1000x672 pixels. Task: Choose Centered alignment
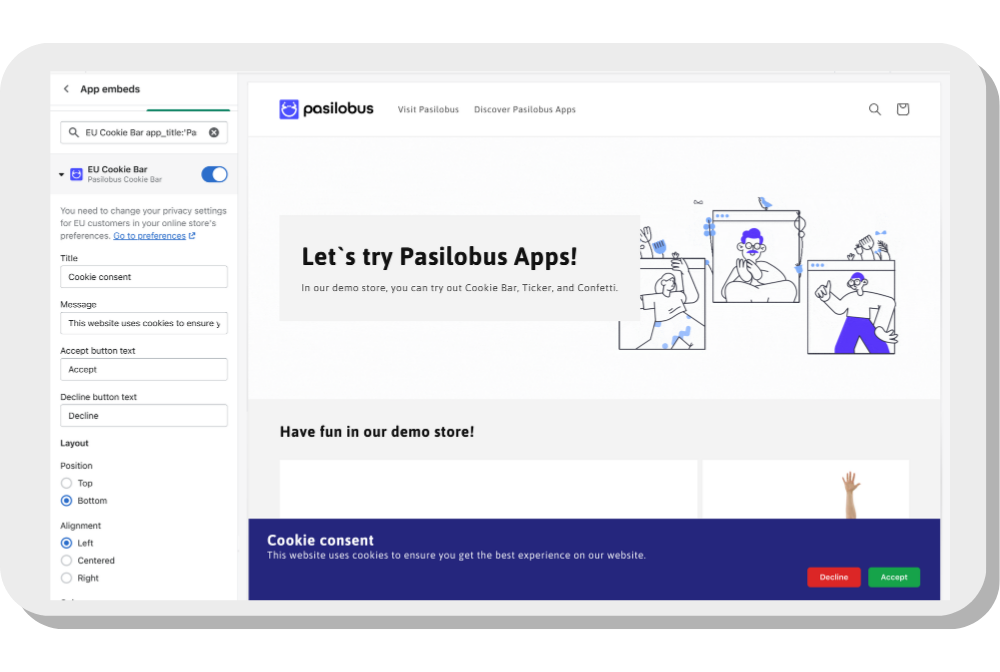67,560
